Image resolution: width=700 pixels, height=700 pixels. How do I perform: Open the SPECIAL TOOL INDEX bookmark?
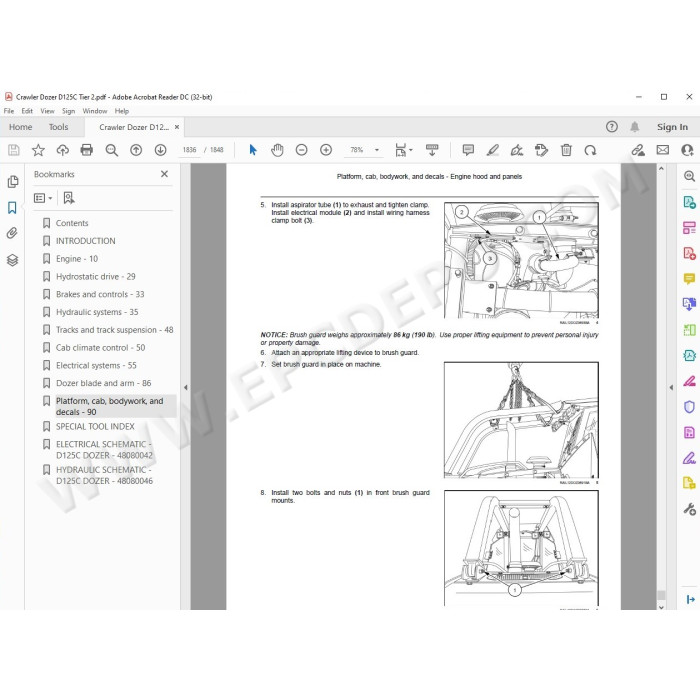point(95,427)
